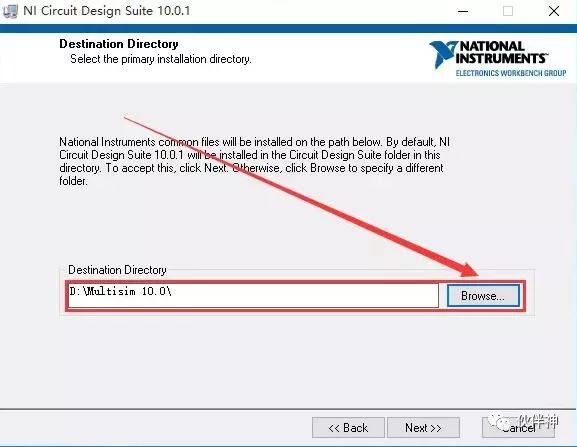Viewport: 577px width, 447px height.
Task: Minimize the installer window
Action: click(463, 11)
